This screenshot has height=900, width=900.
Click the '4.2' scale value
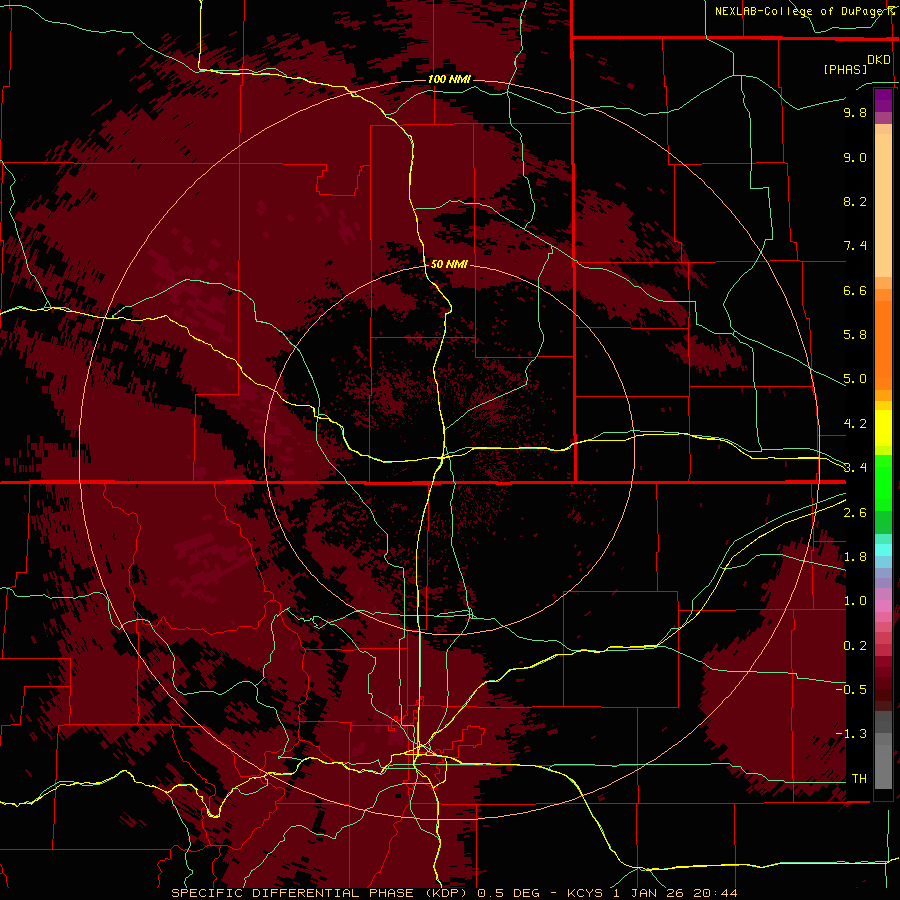(x=855, y=424)
